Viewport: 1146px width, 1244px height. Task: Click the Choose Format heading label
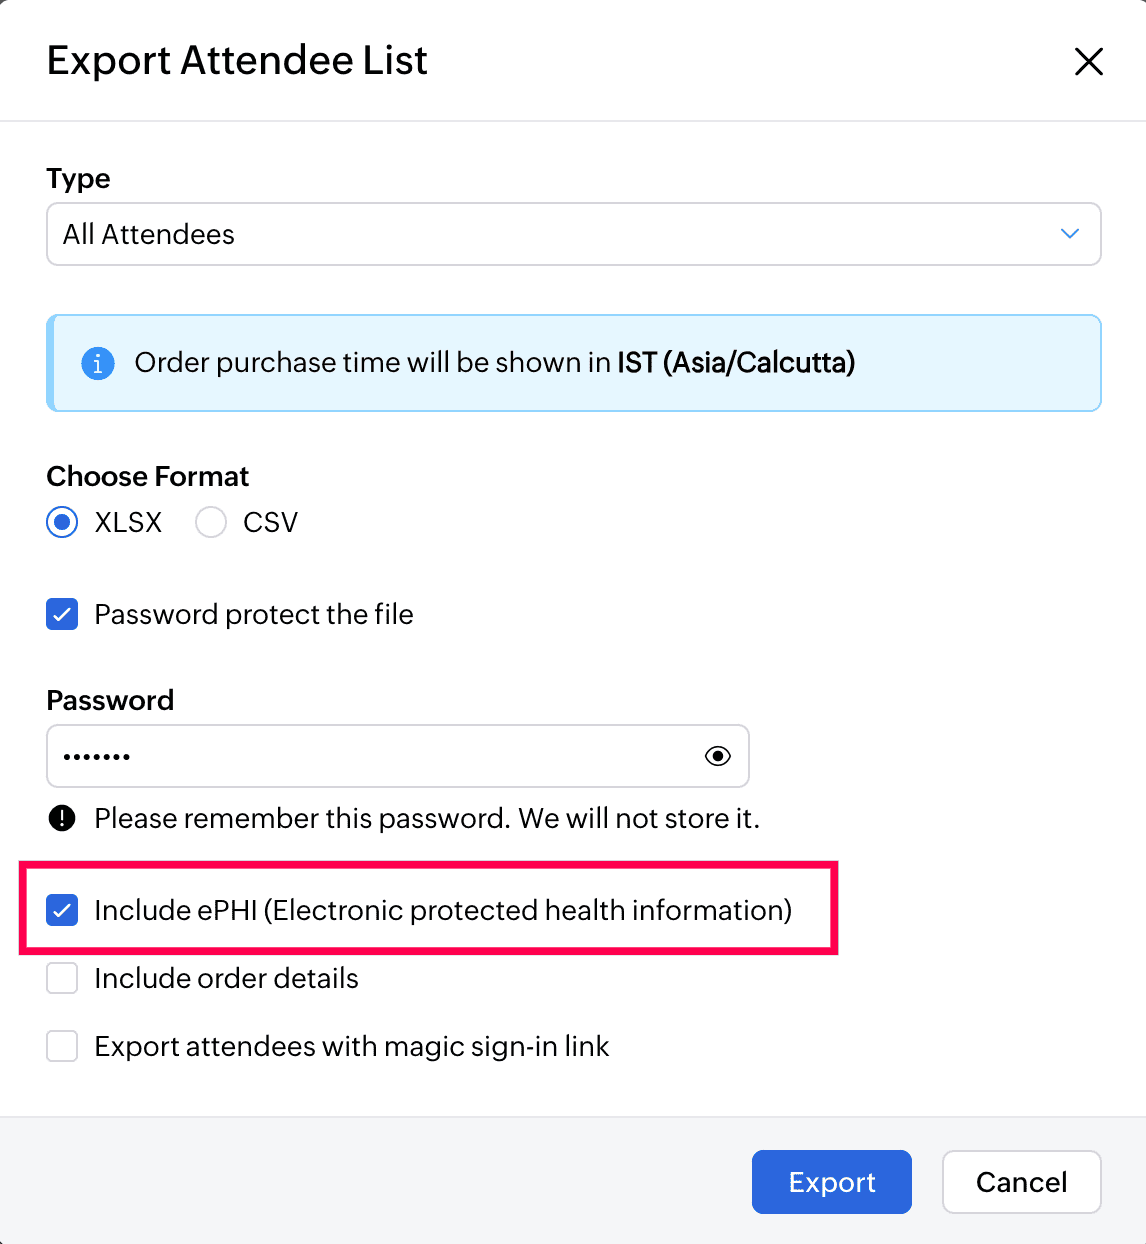(148, 476)
